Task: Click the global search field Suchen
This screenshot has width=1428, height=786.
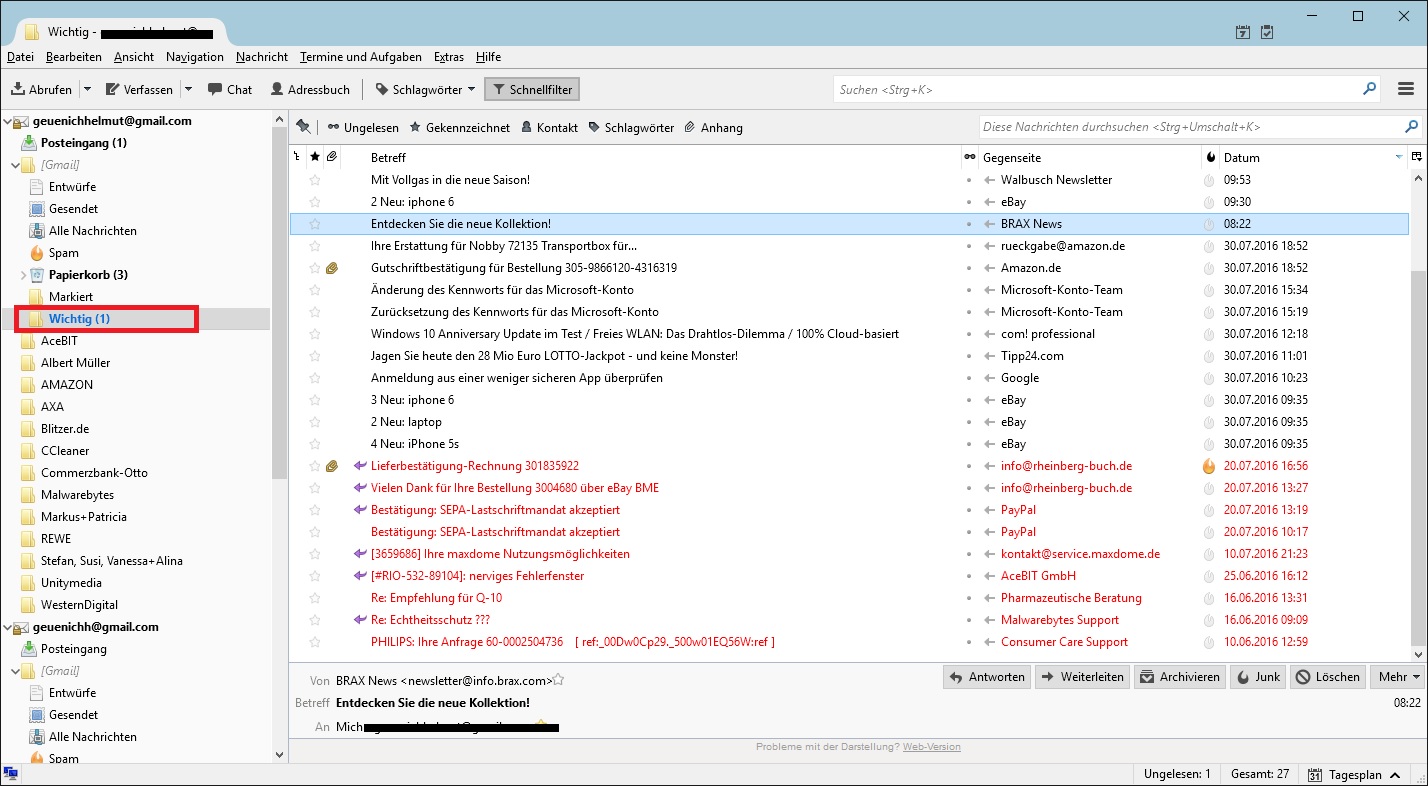Action: click(x=1097, y=89)
